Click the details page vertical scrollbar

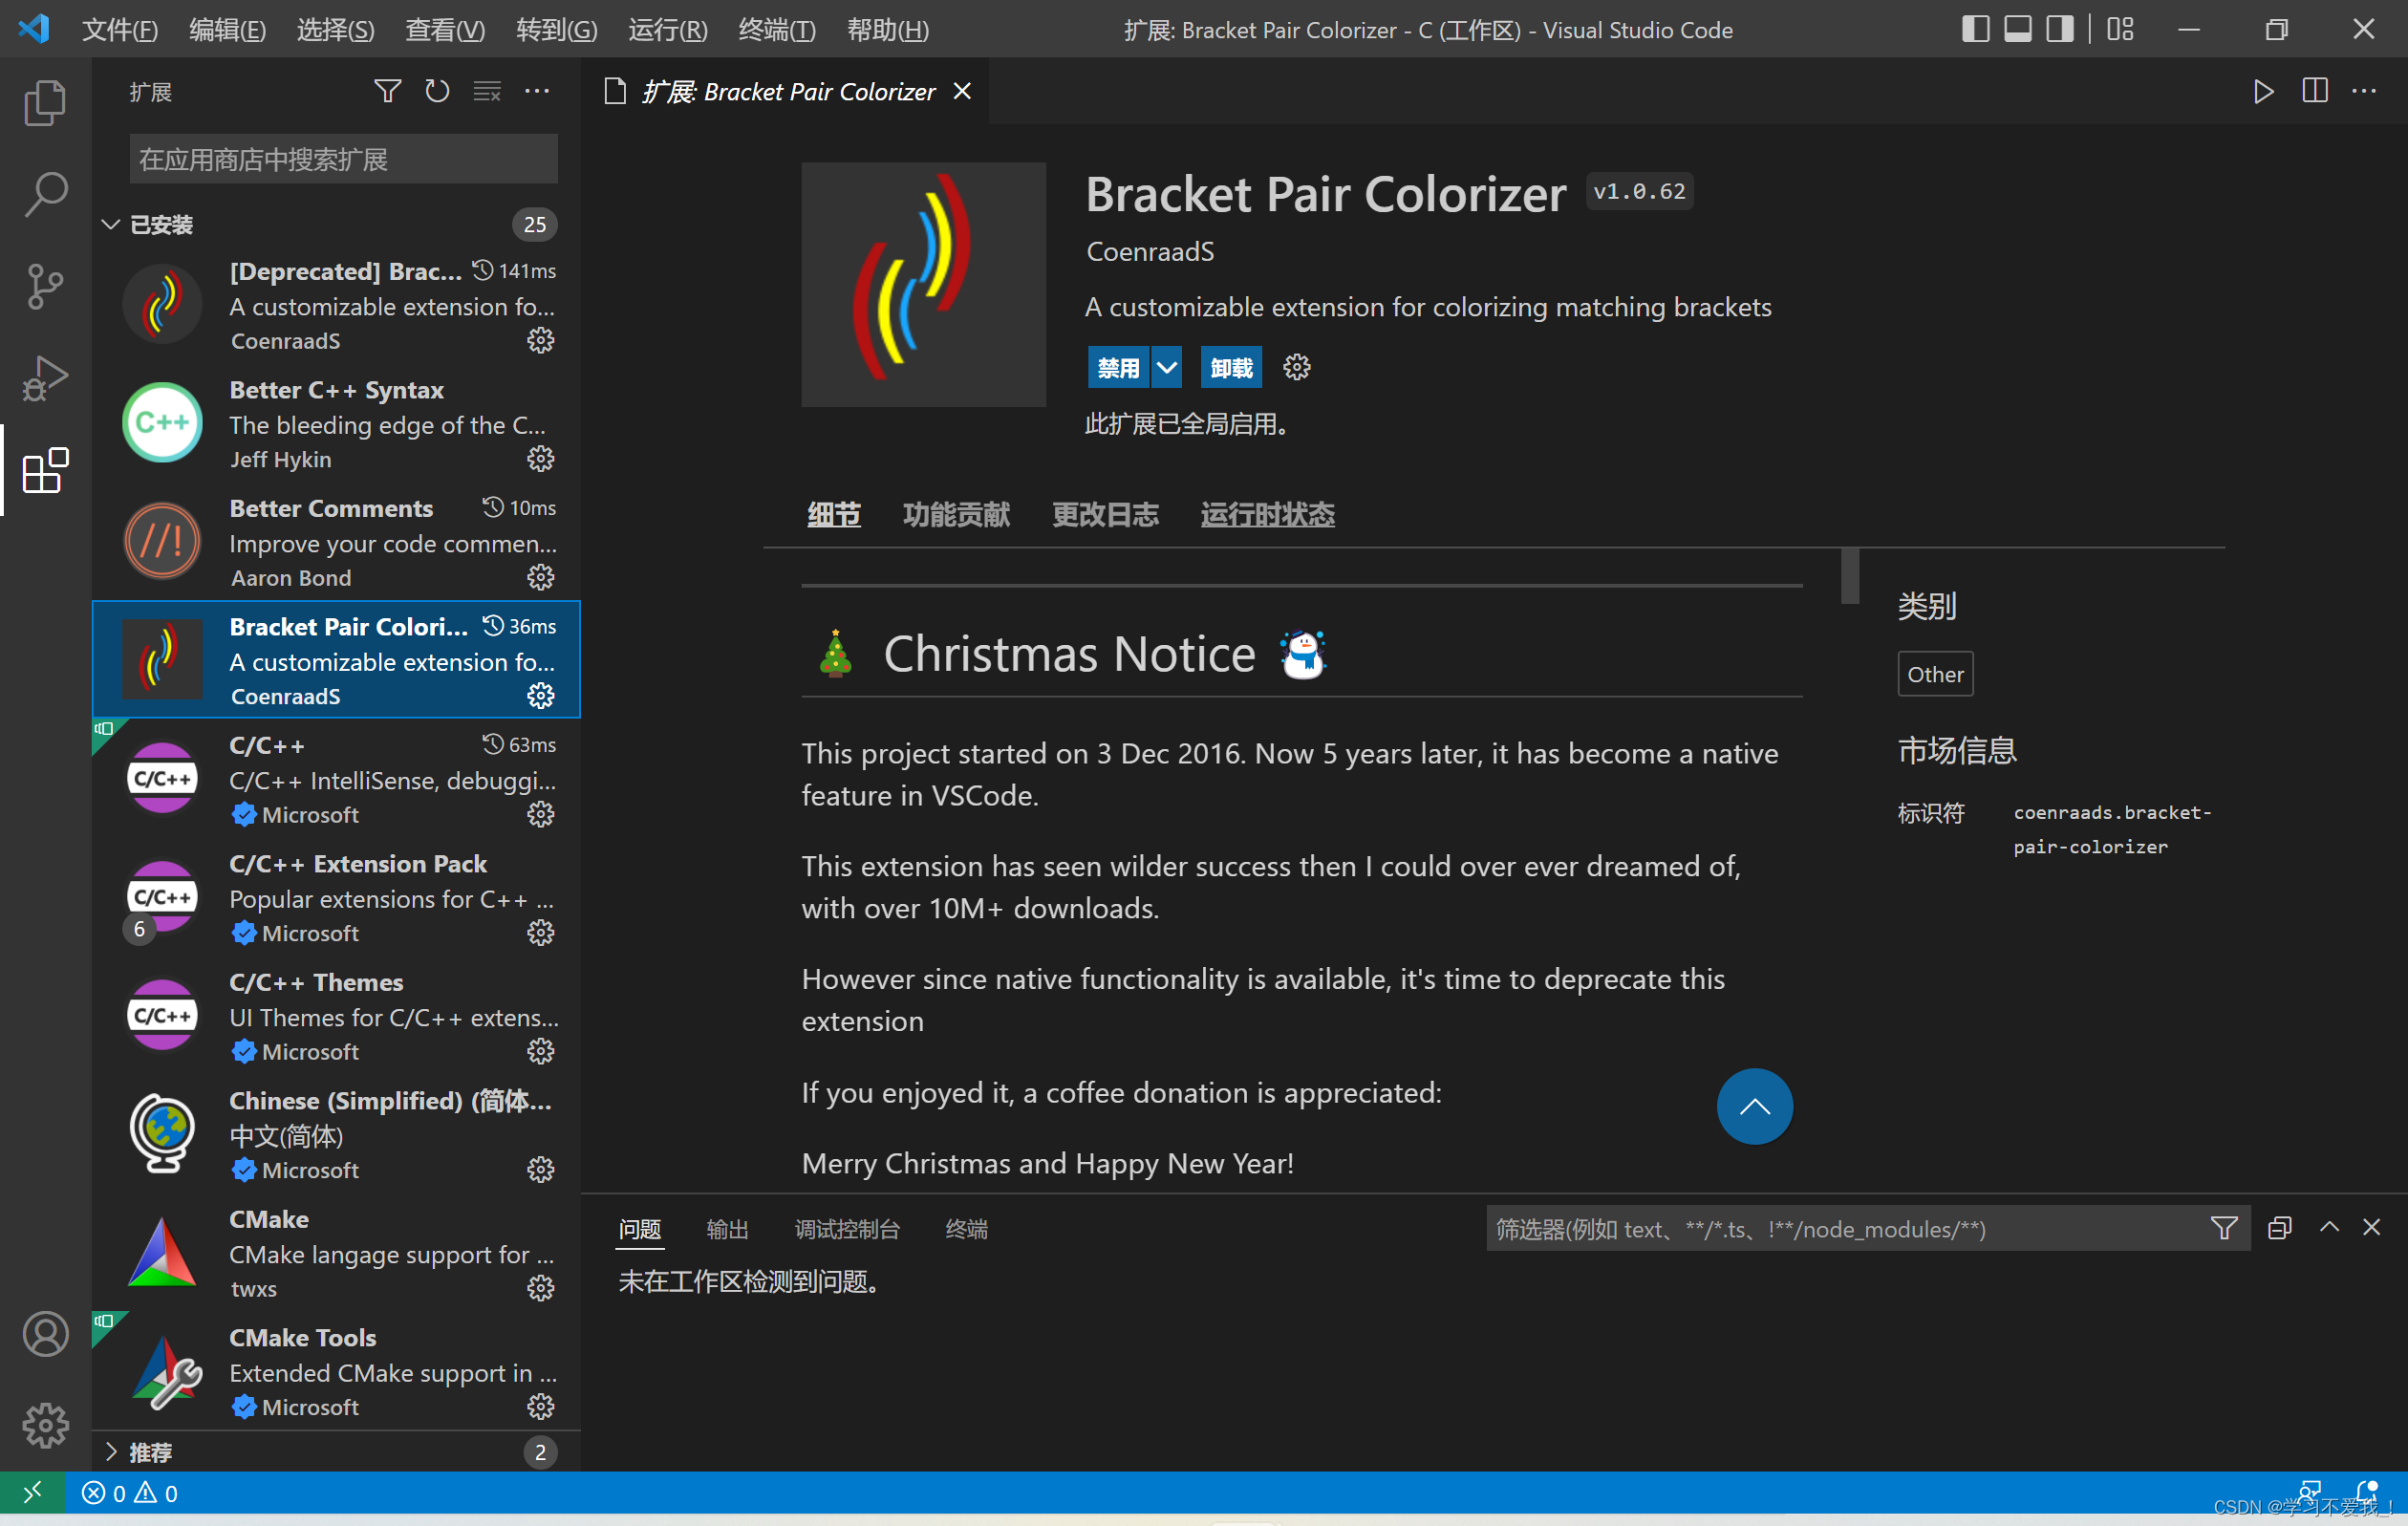(1850, 576)
